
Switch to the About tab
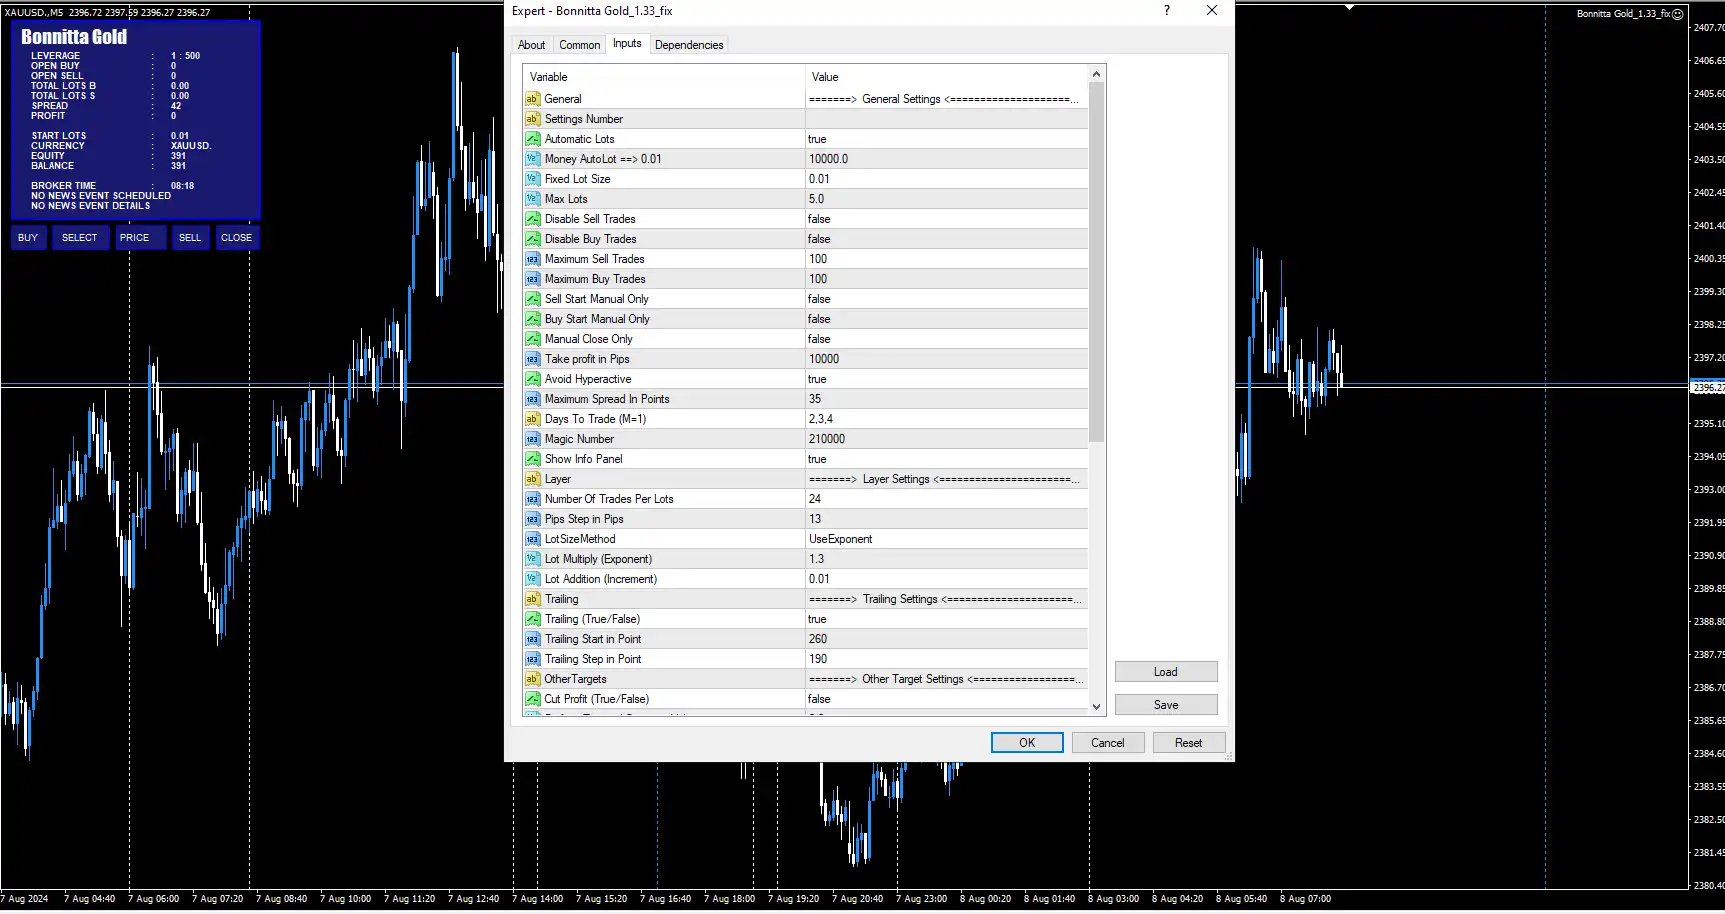click(532, 45)
